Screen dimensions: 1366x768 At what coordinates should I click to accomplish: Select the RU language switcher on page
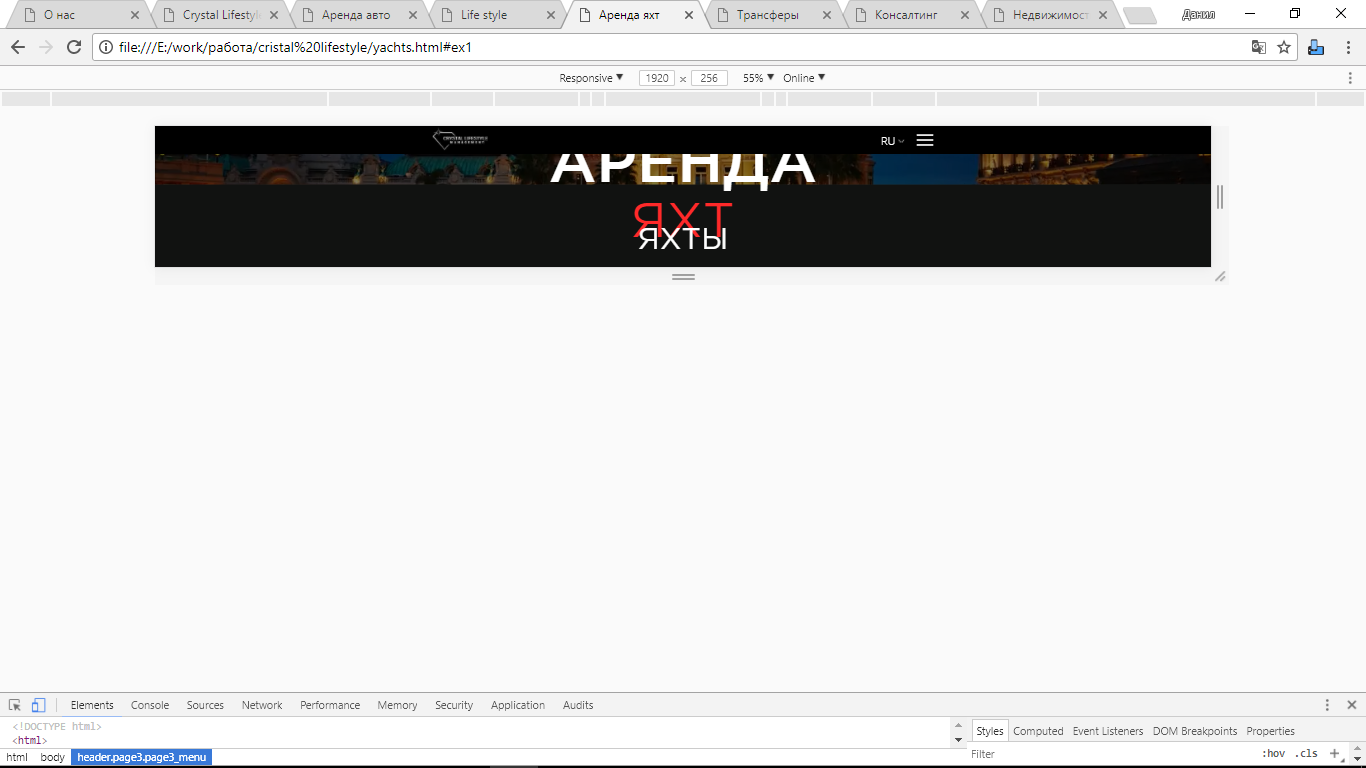pos(892,141)
